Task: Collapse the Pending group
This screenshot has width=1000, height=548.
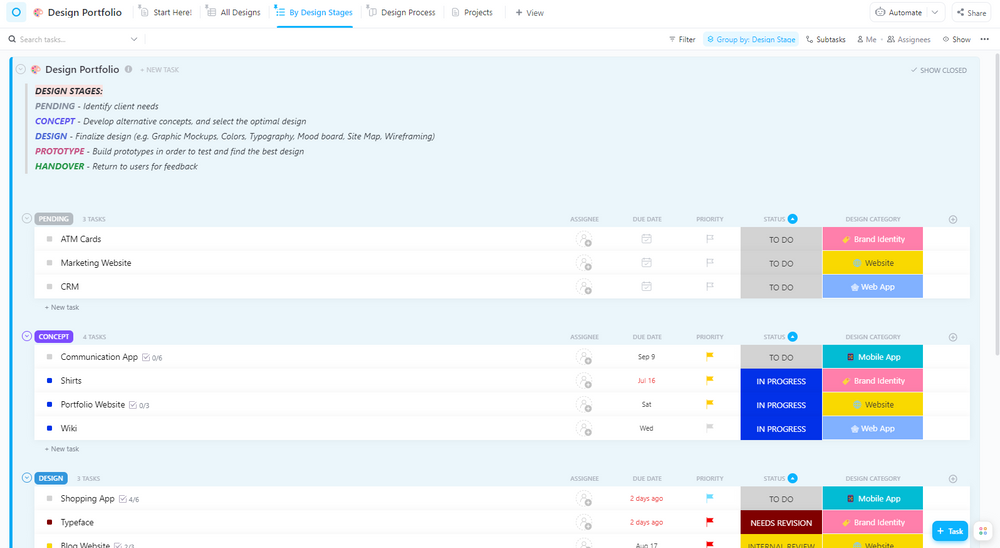Action: 27,219
